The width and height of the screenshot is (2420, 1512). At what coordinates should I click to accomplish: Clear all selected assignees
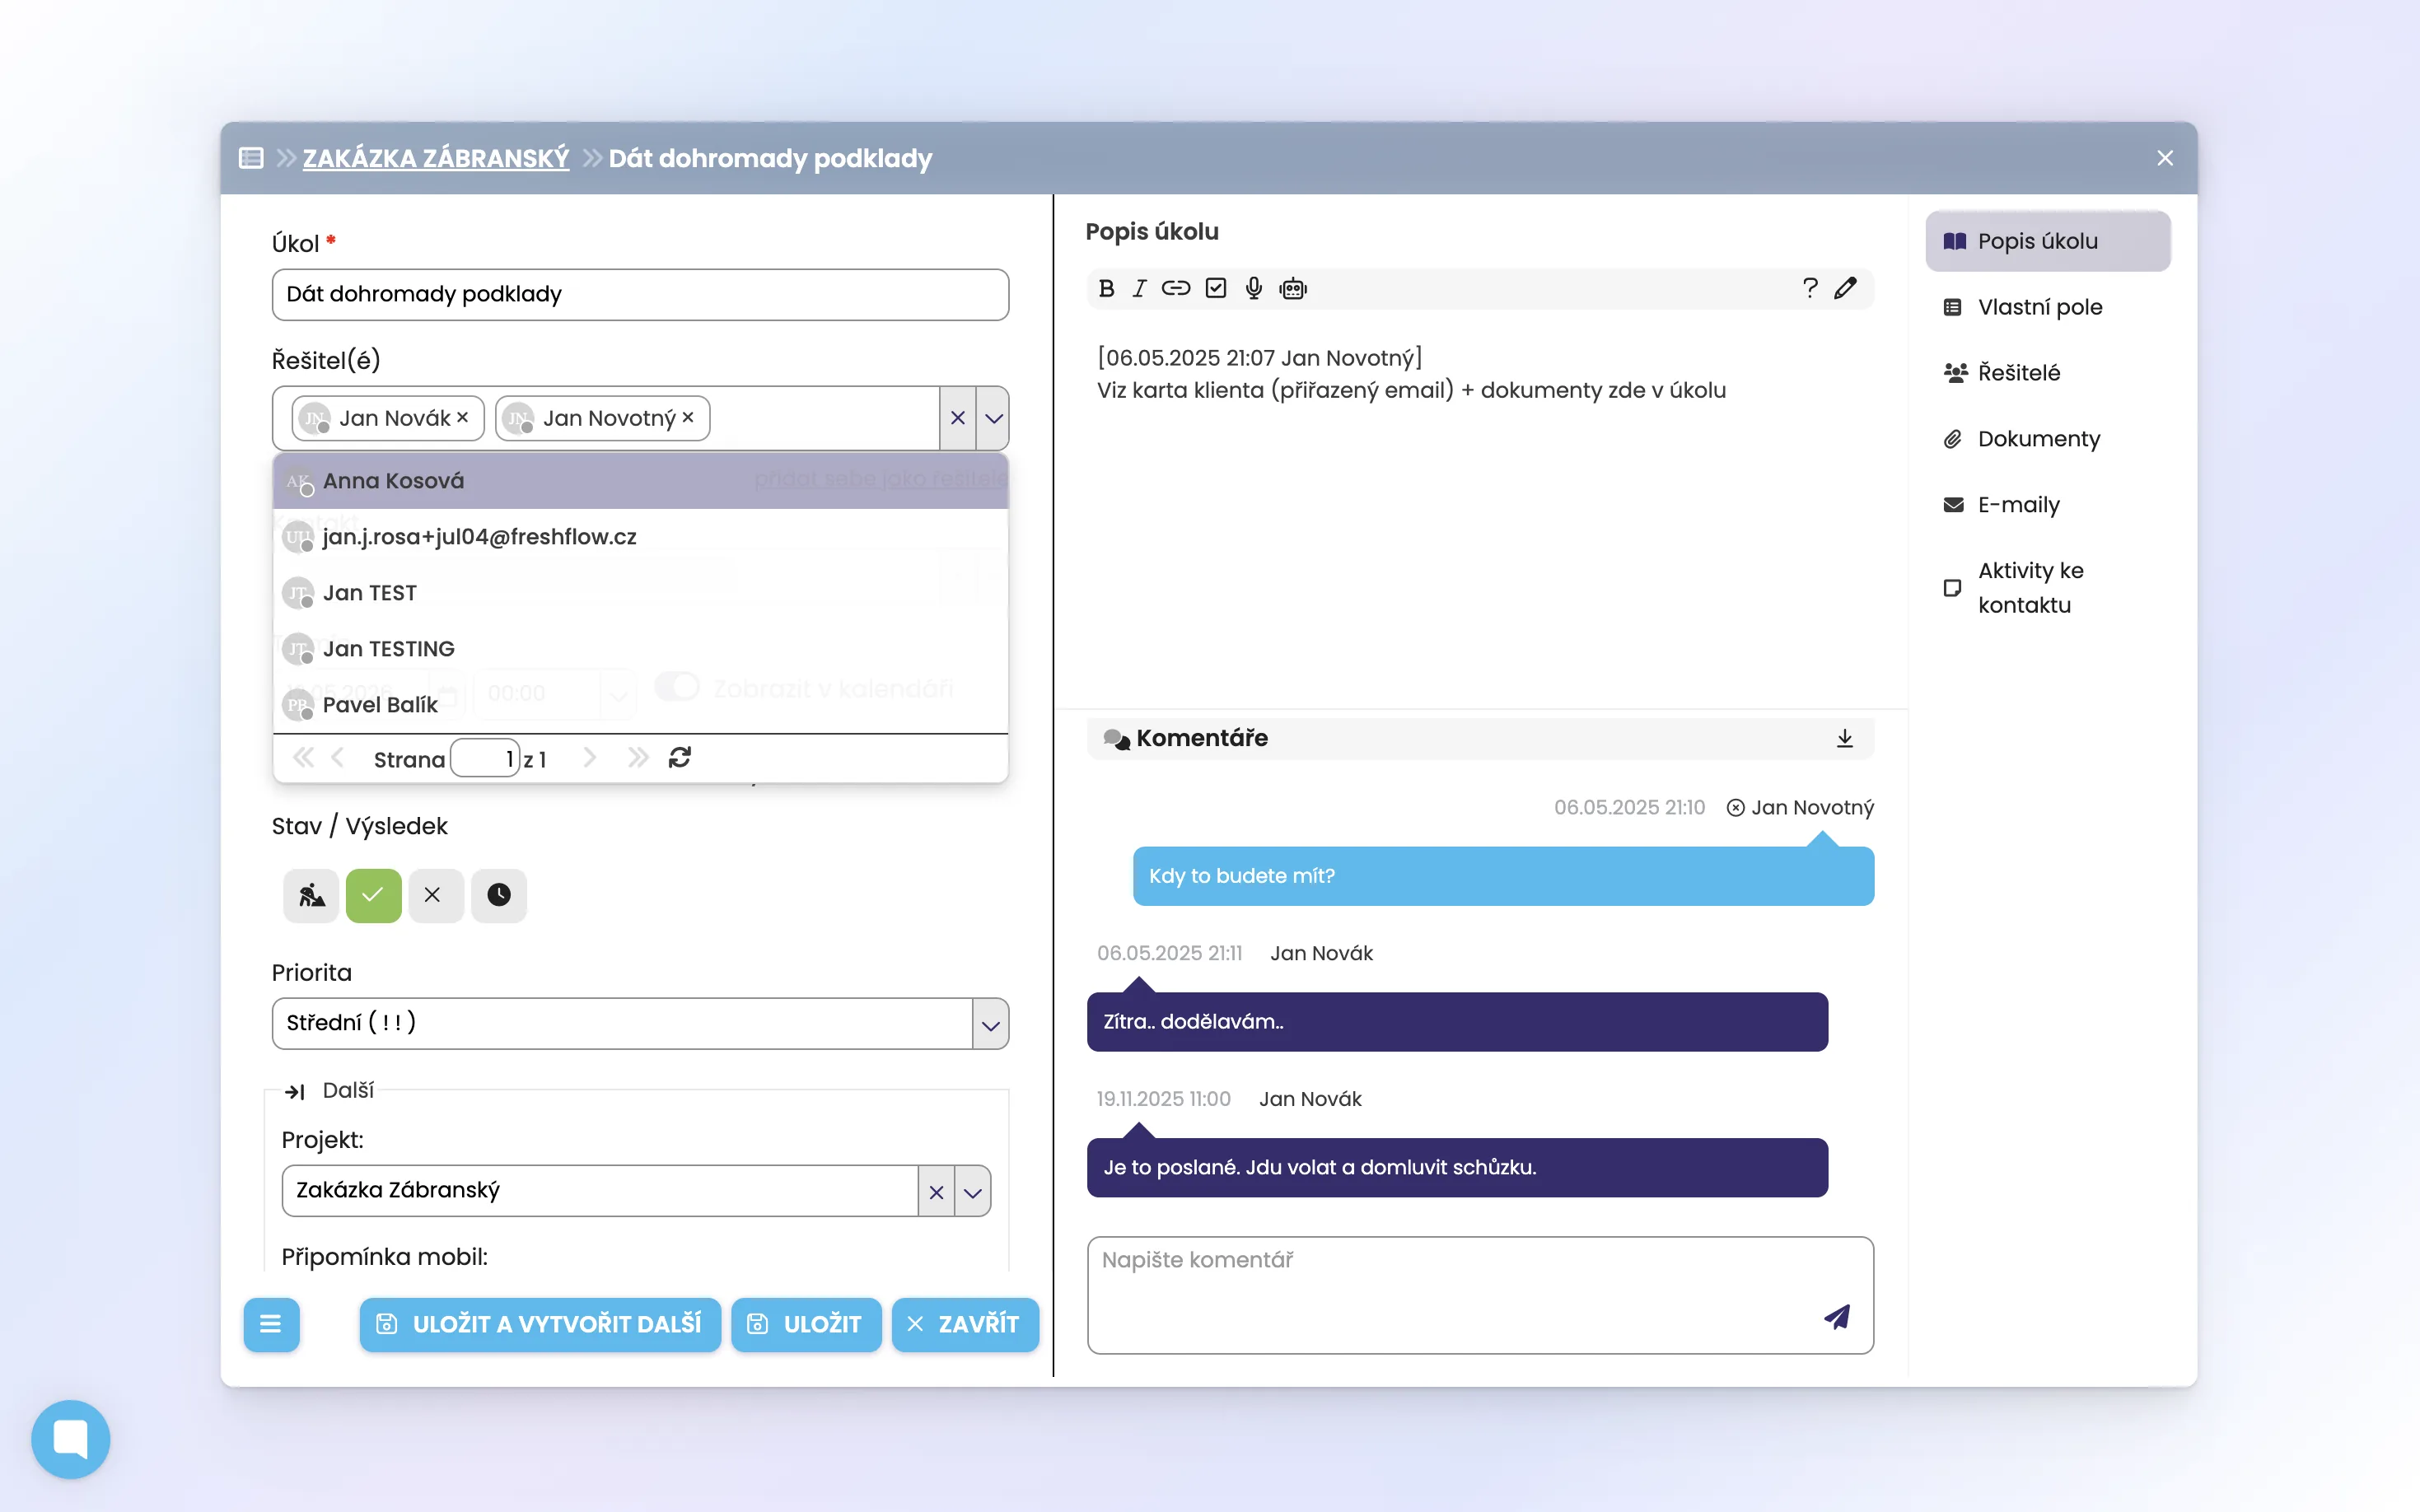957,418
